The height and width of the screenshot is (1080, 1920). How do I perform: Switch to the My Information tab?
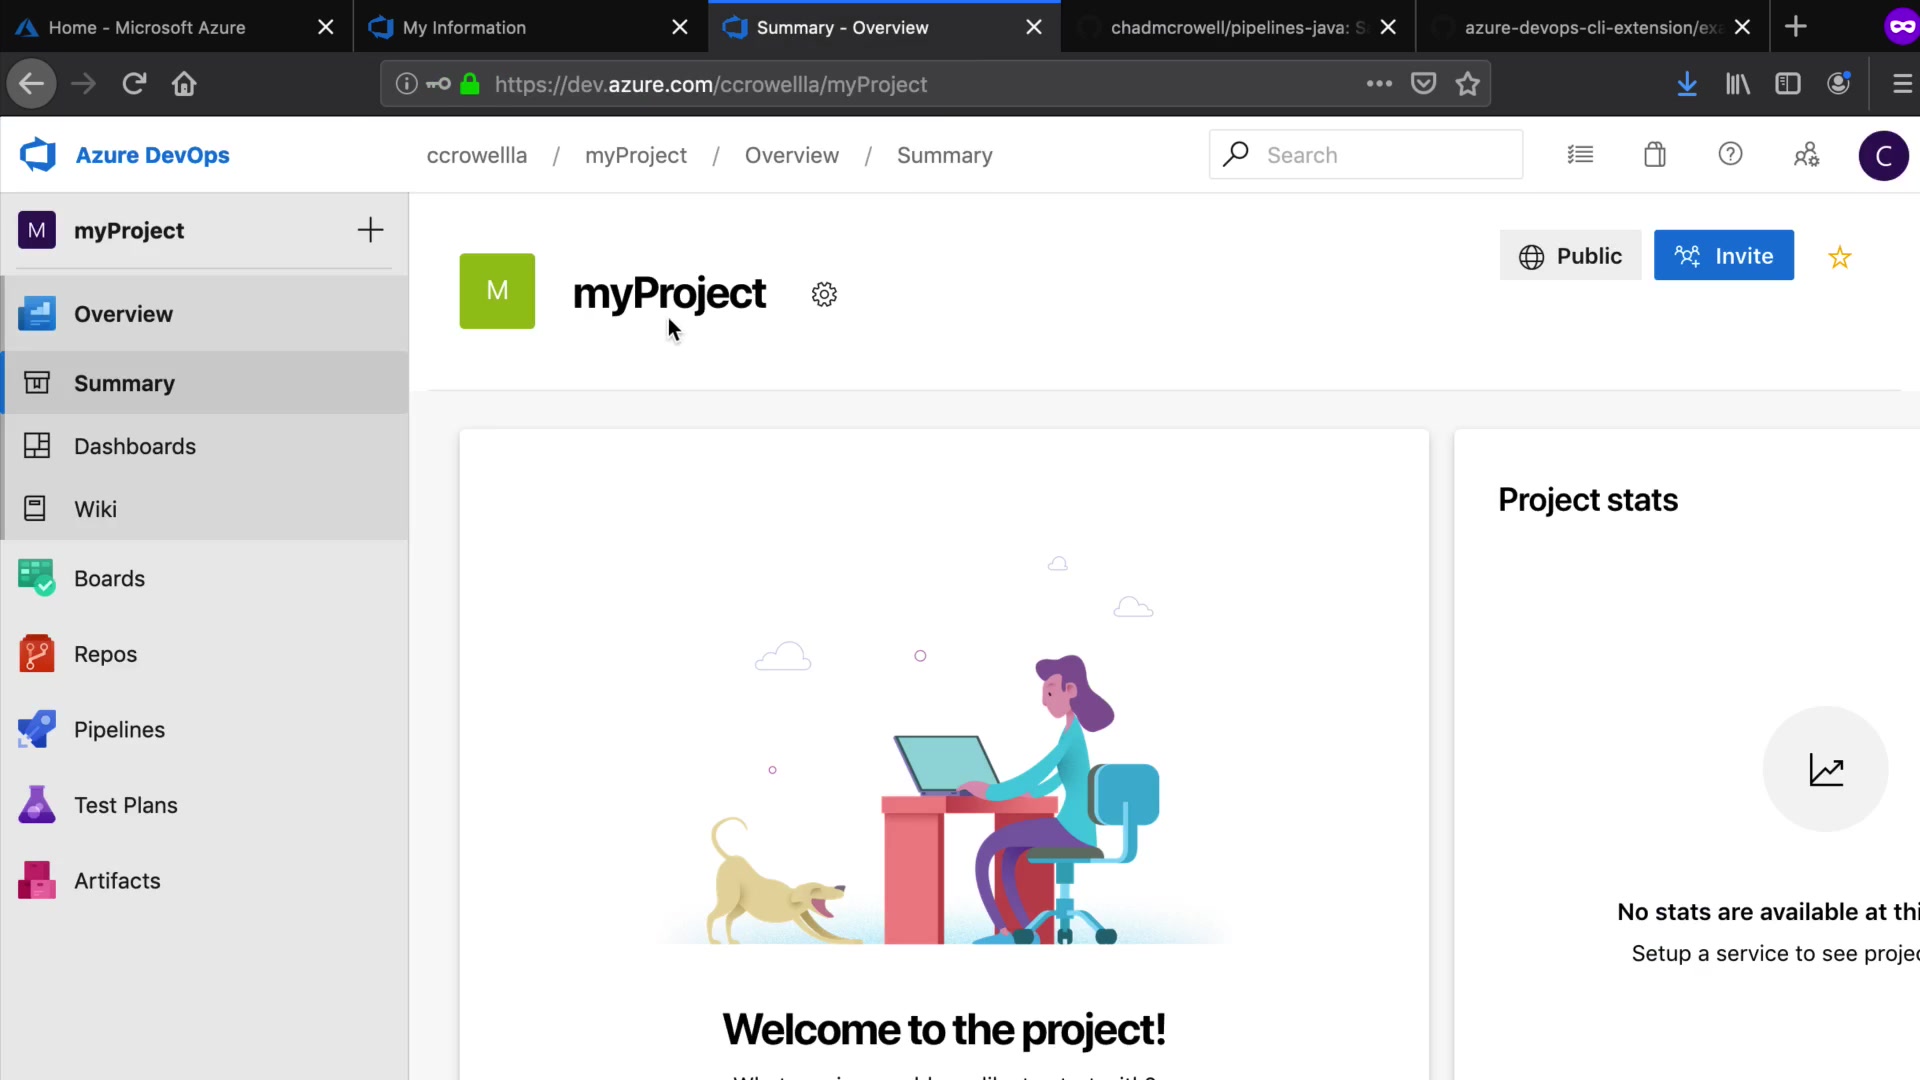464,27
